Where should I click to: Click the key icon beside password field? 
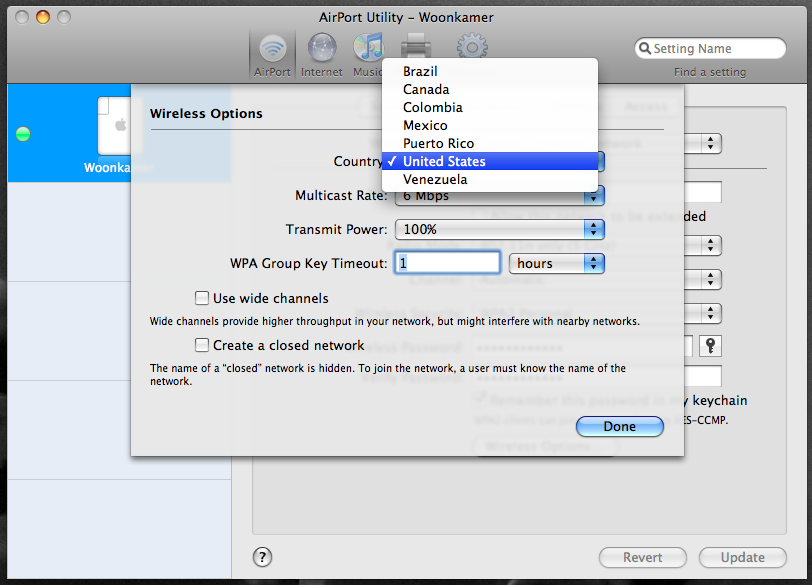(x=710, y=346)
